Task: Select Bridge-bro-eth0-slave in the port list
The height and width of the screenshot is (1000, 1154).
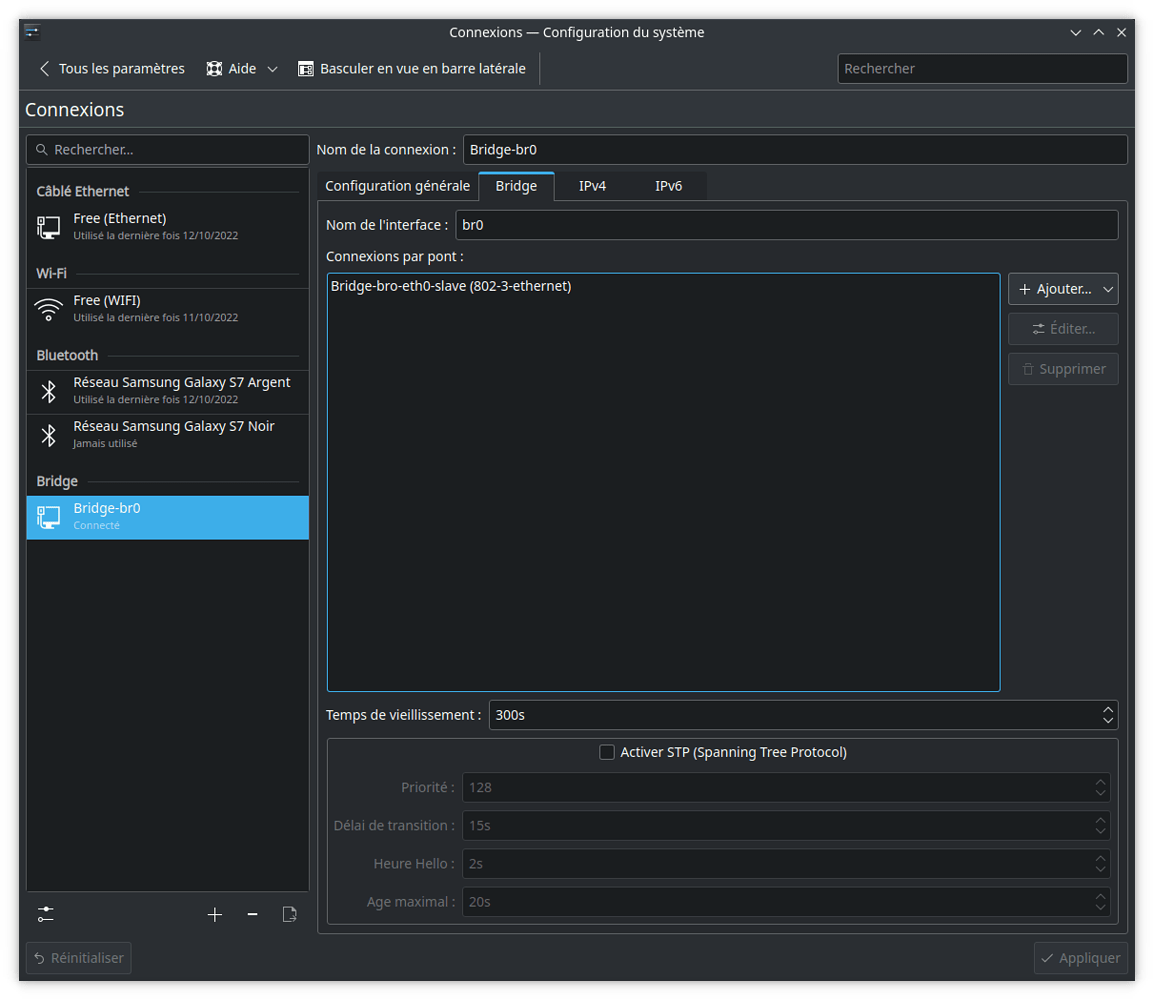Action: tap(450, 286)
